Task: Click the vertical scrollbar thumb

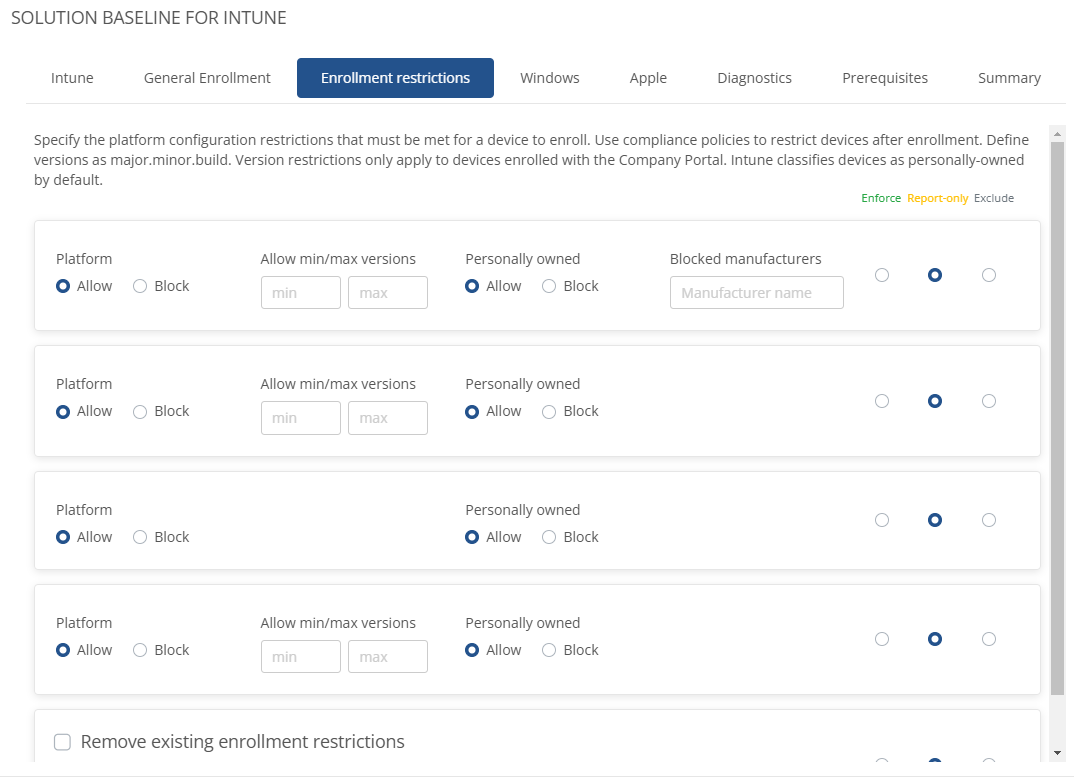Action: pyautogui.click(x=1057, y=418)
